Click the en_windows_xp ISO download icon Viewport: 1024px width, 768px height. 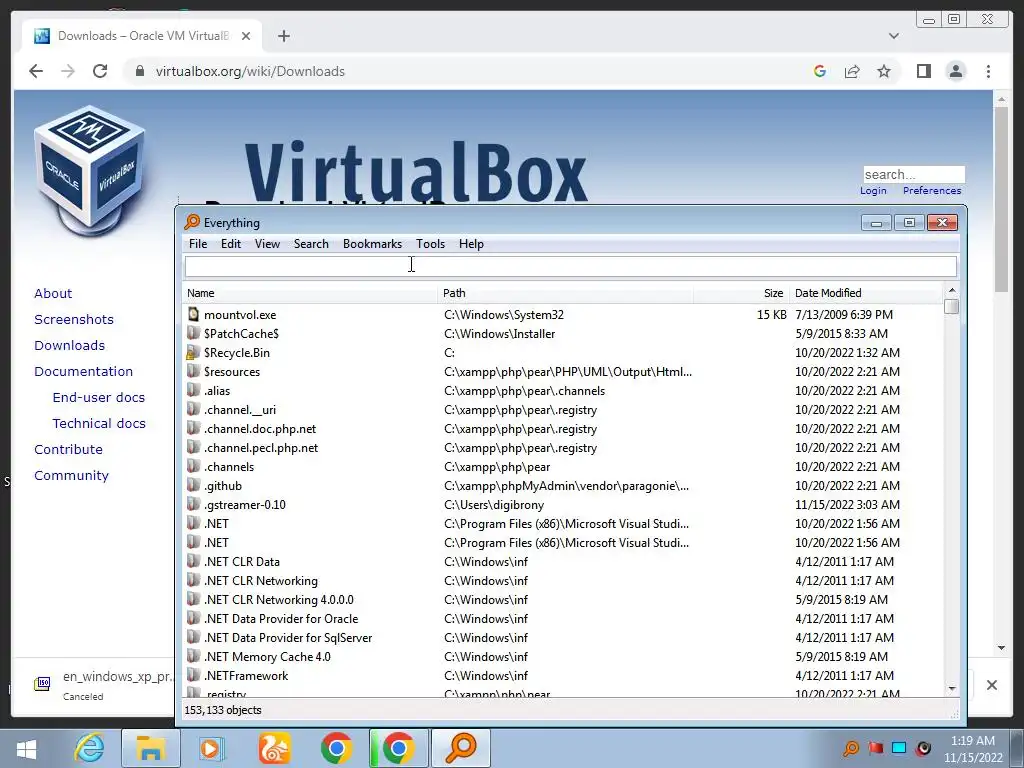pos(42,684)
